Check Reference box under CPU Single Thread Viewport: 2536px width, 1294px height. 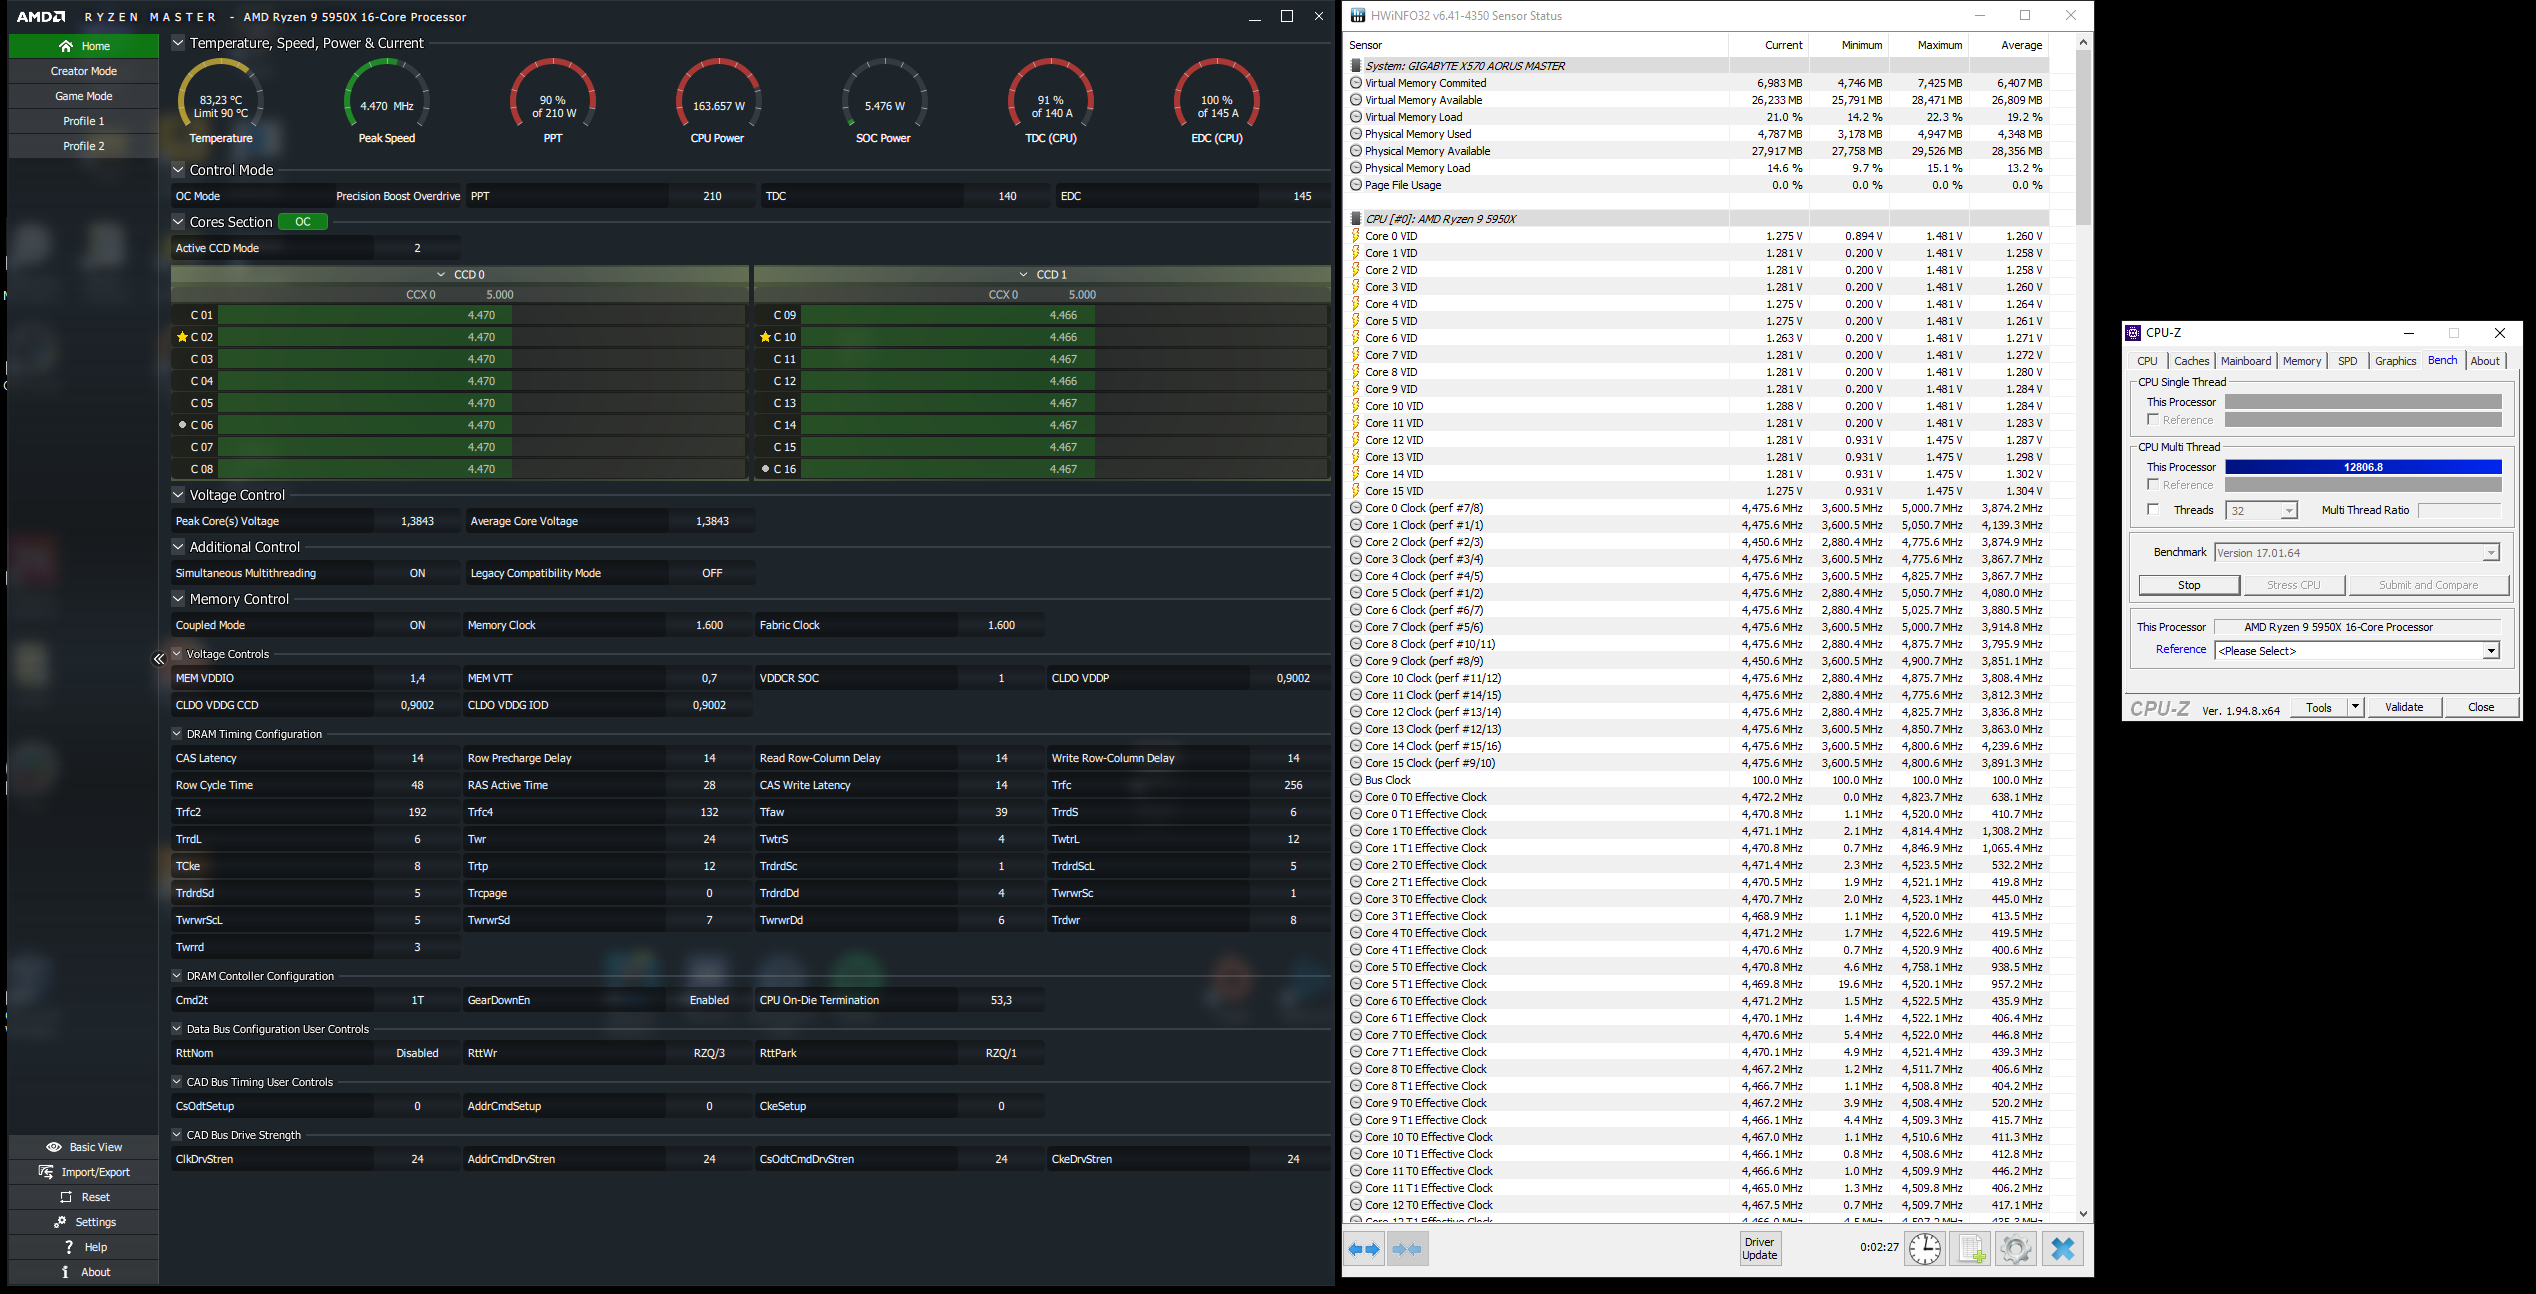[x=2153, y=420]
